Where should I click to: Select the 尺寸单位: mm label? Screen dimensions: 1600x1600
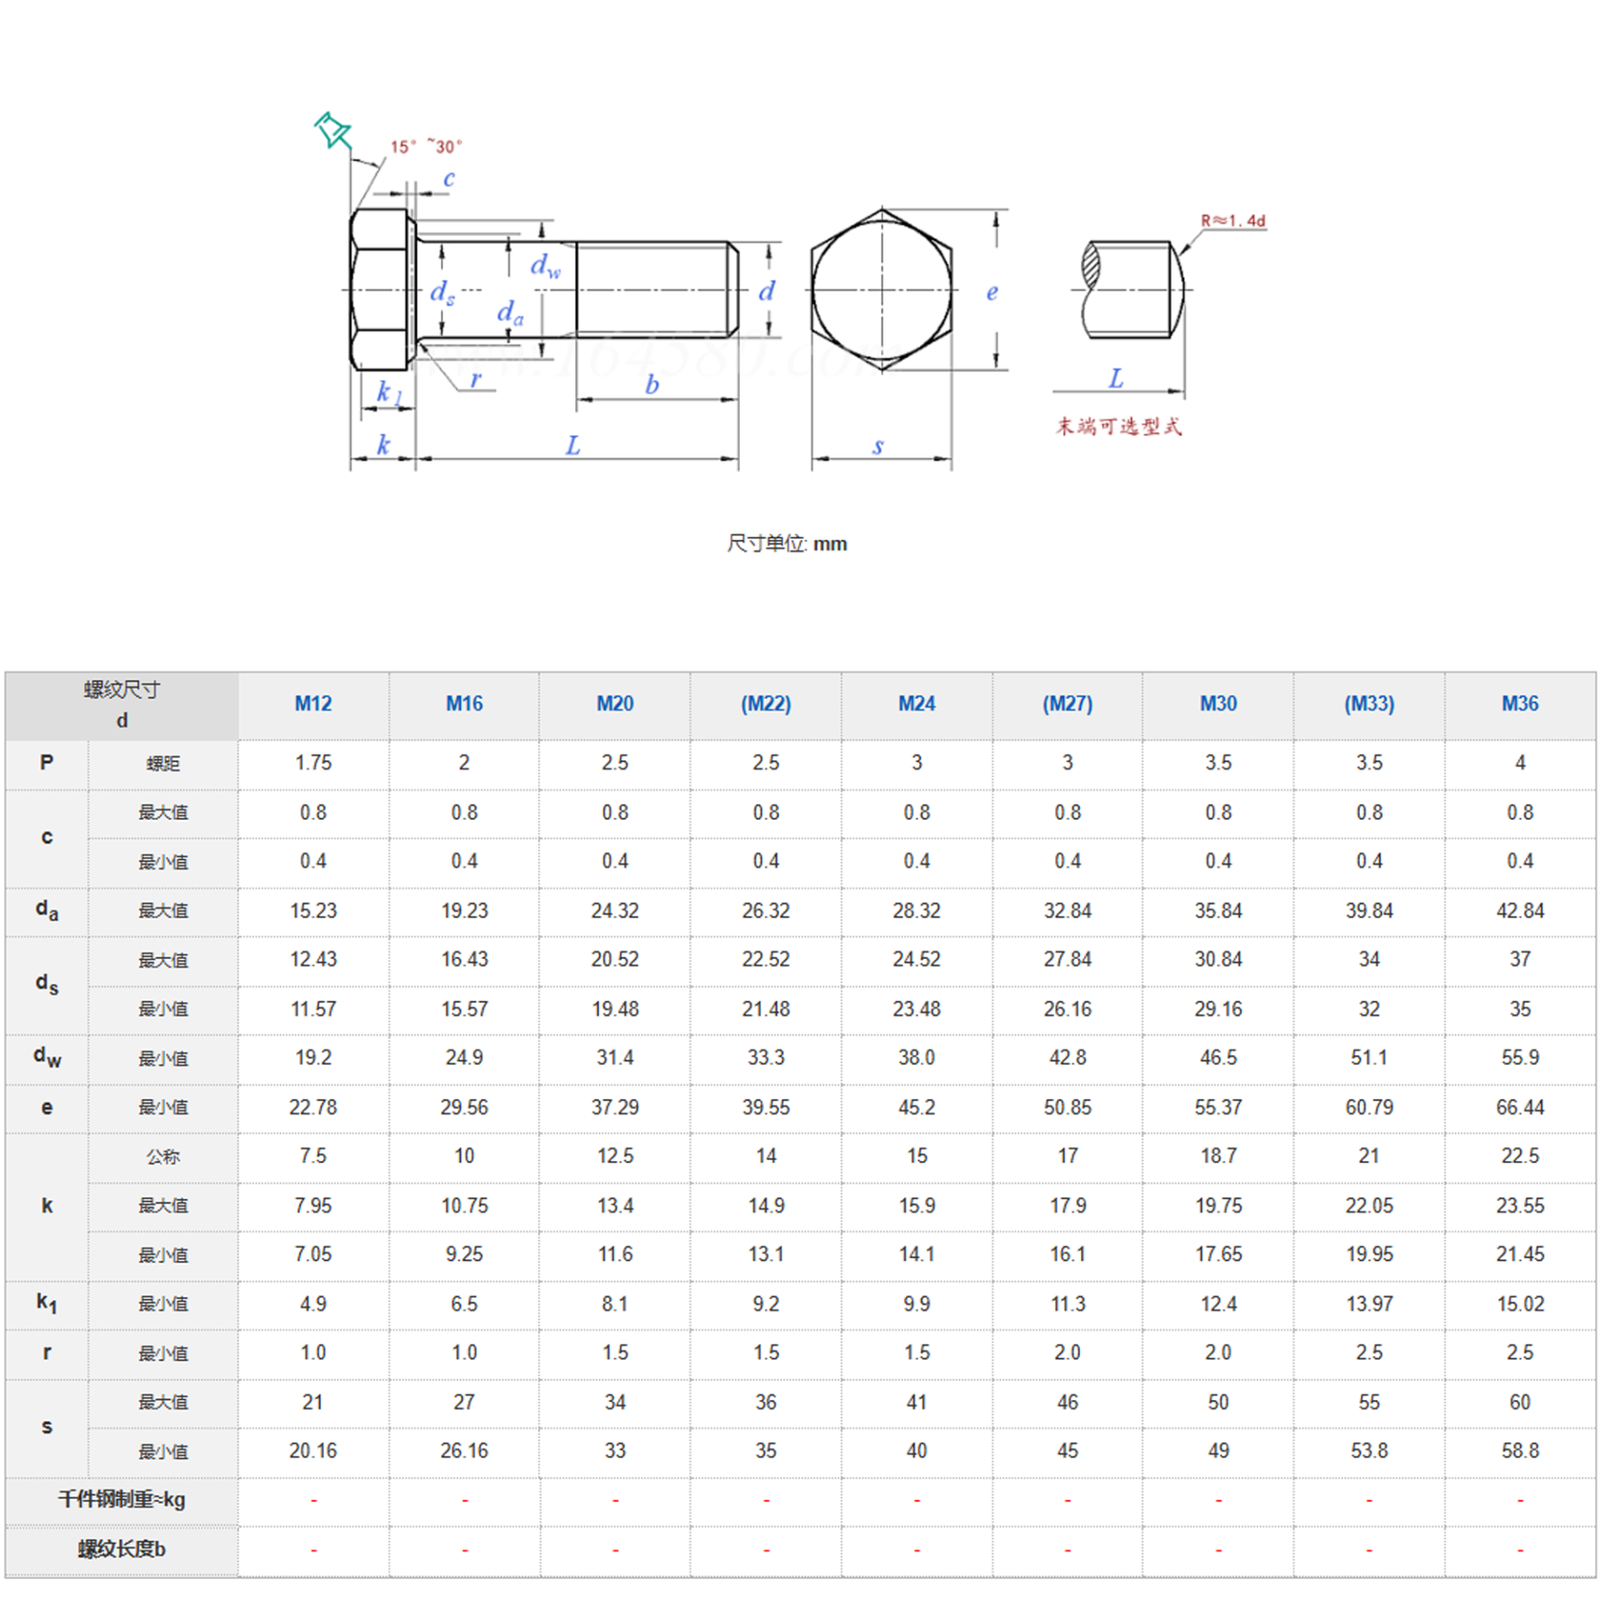[787, 544]
